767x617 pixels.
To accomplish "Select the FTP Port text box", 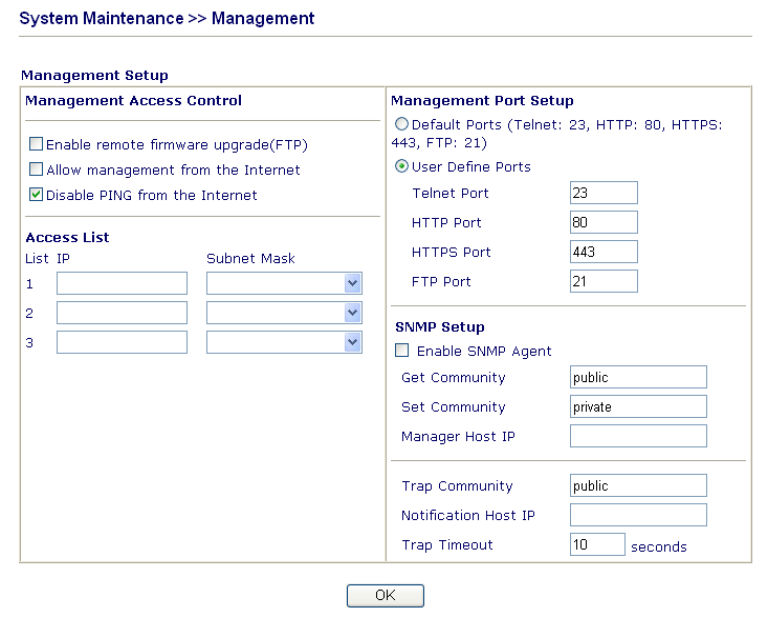I will (603, 281).
